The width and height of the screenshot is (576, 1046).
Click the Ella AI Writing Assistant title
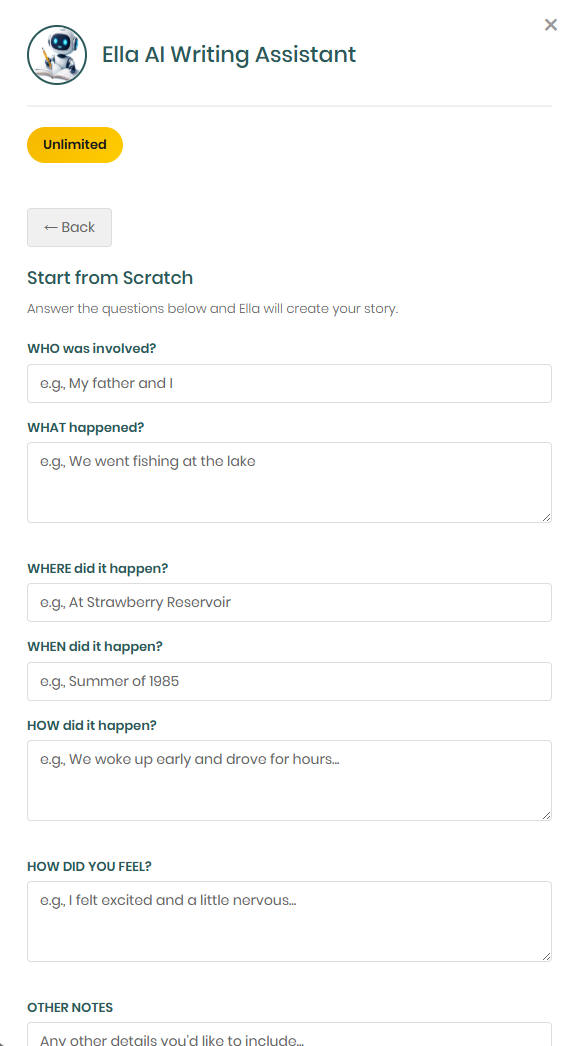(228, 54)
